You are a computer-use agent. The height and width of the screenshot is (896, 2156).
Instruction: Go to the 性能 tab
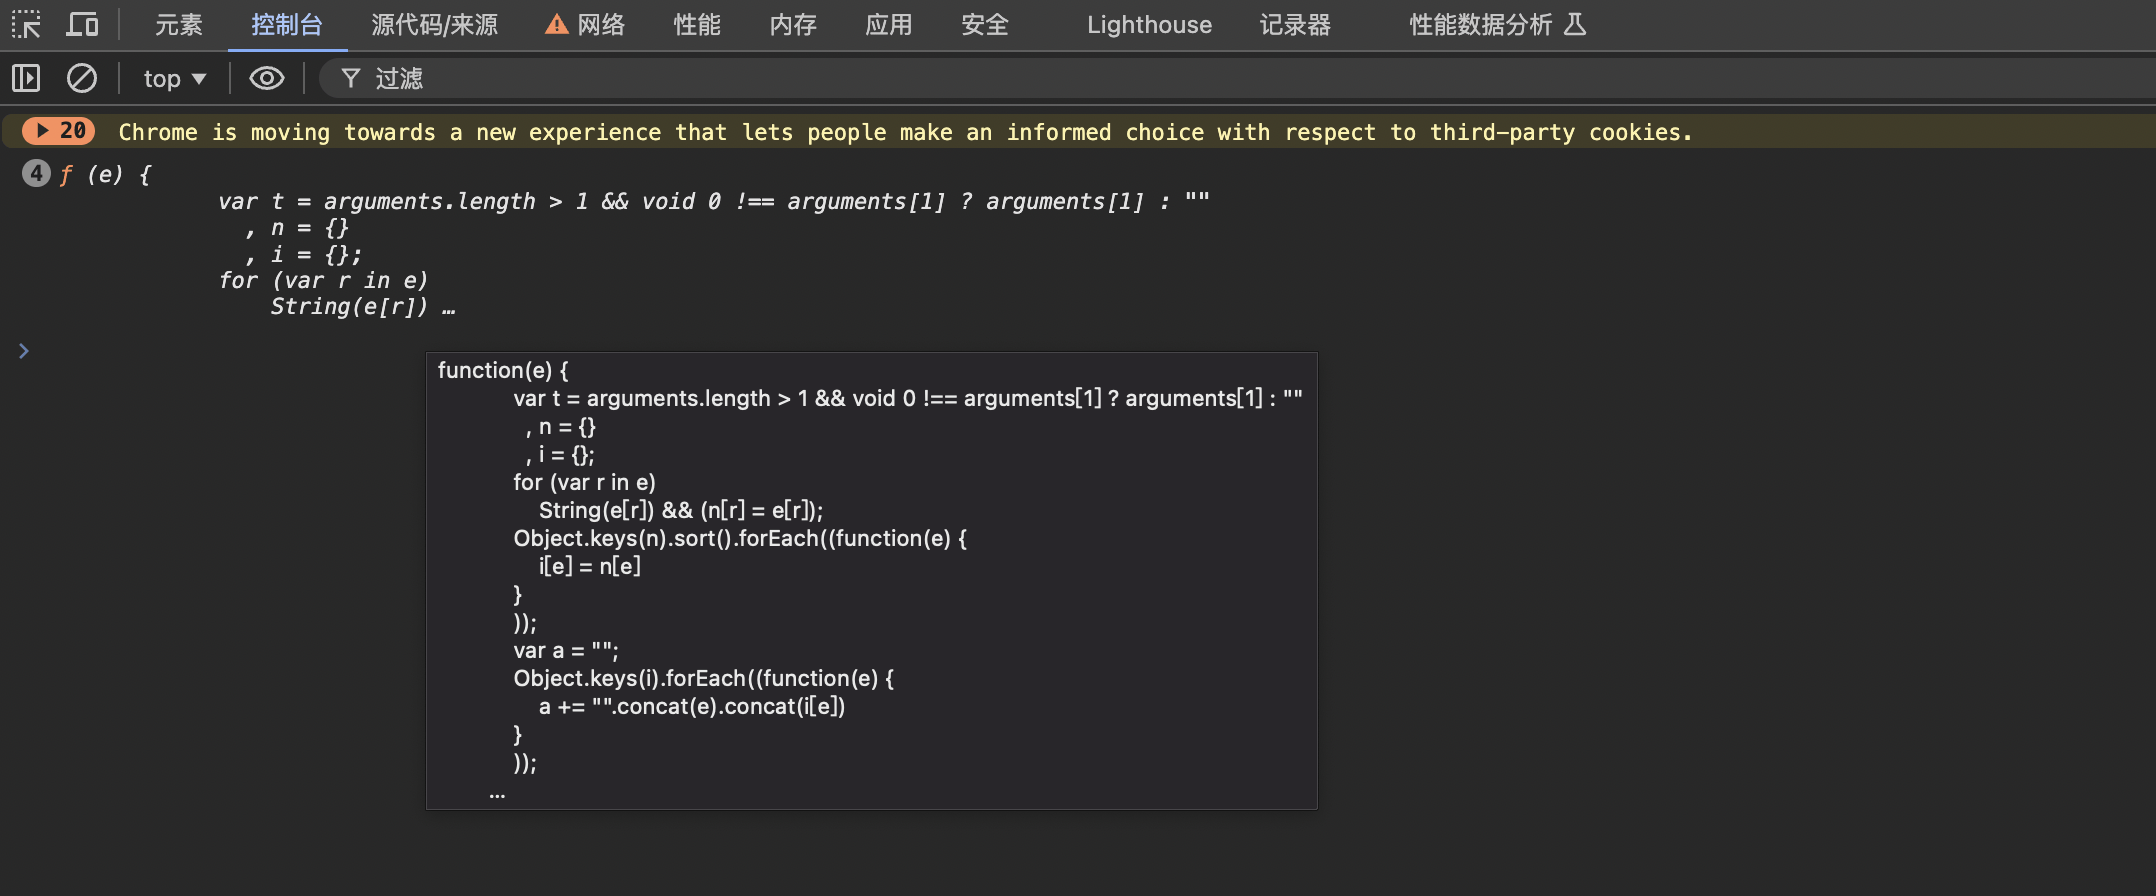(x=696, y=25)
